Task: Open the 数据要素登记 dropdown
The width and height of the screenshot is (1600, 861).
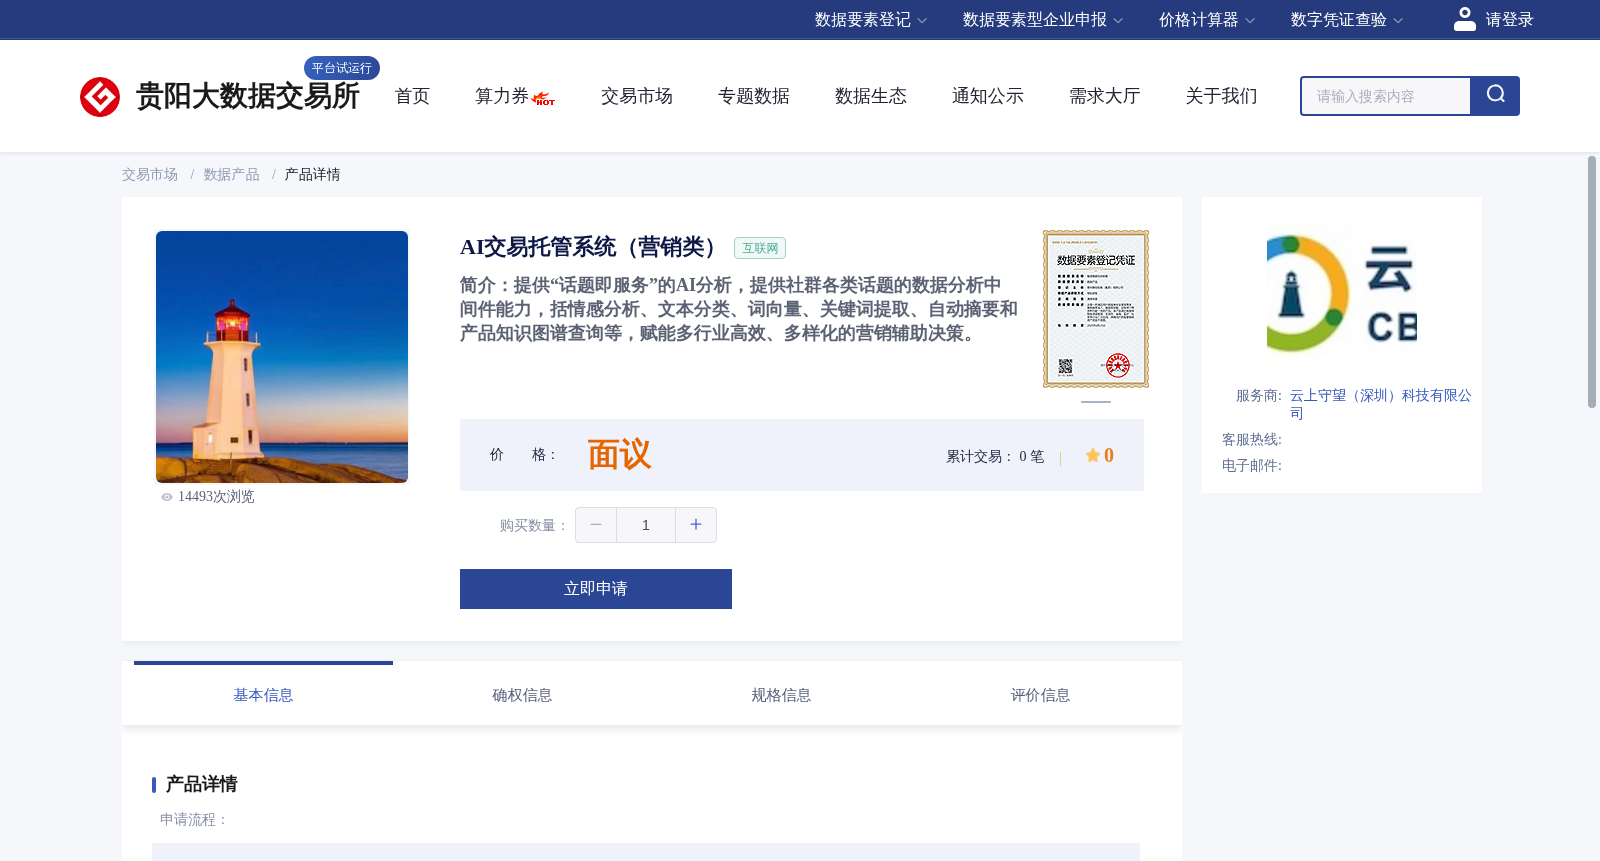Action: (871, 20)
